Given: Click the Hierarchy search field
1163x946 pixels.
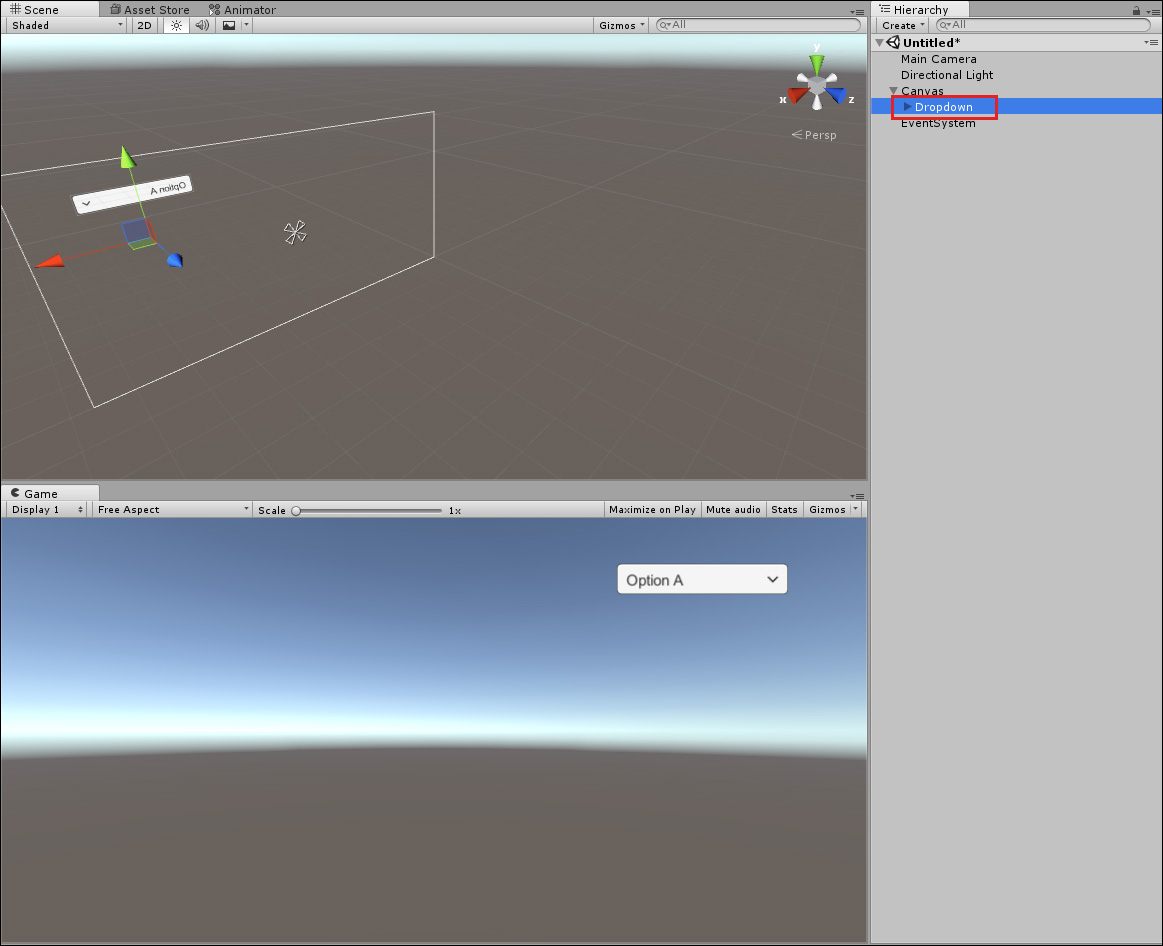Looking at the screenshot, I should tap(1045, 25).
